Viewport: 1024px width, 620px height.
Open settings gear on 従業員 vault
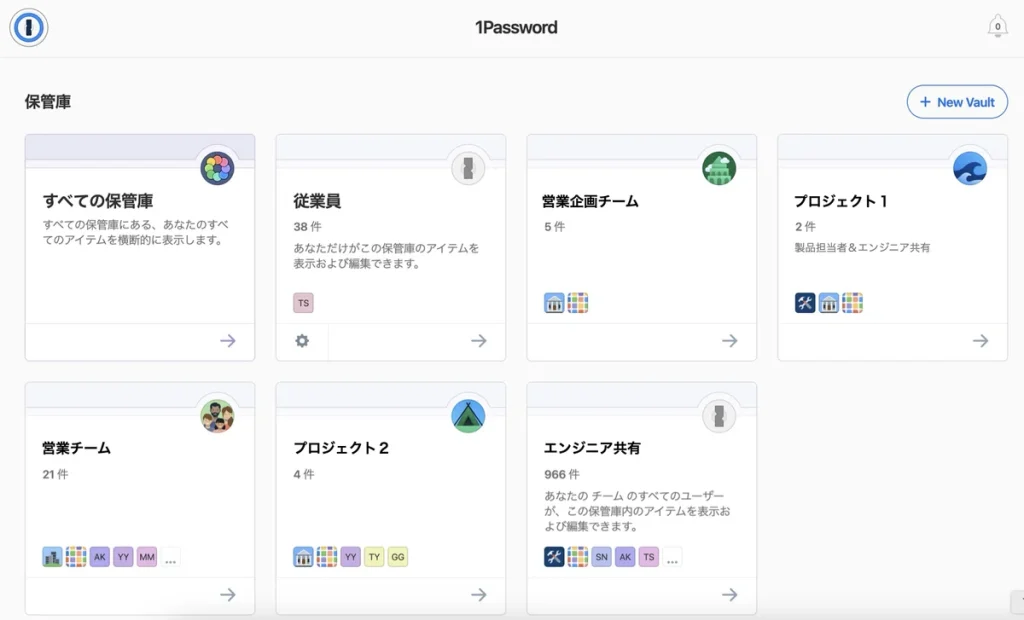tap(302, 341)
